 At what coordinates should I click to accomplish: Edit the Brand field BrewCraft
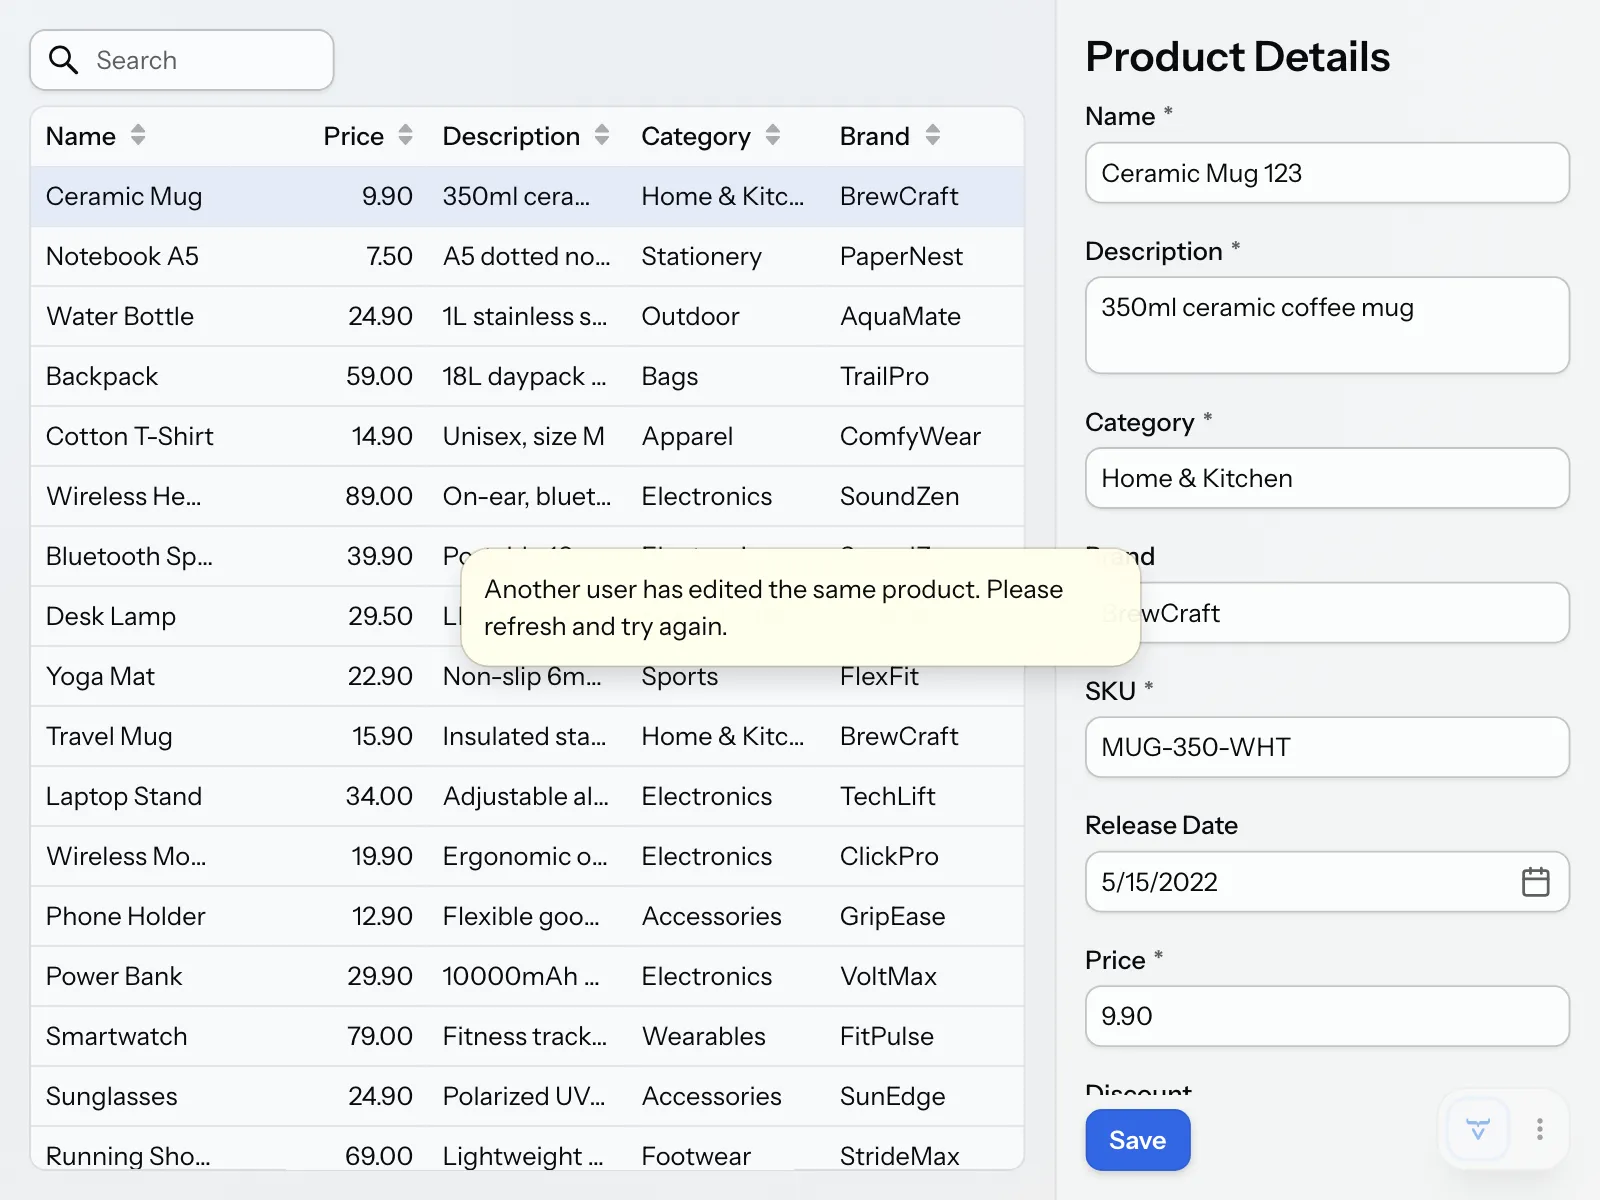(x=1327, y=613)
